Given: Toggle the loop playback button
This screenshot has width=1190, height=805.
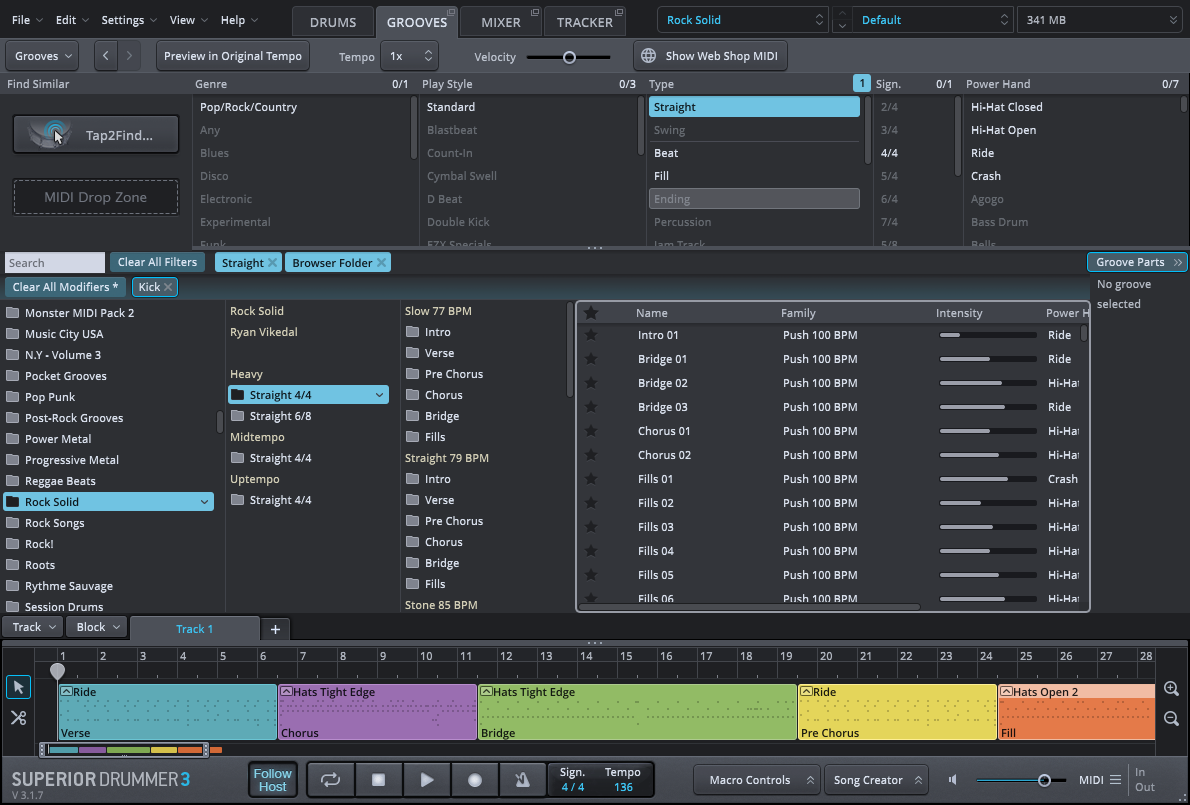Looking at the screenshot, I should 330,780.
